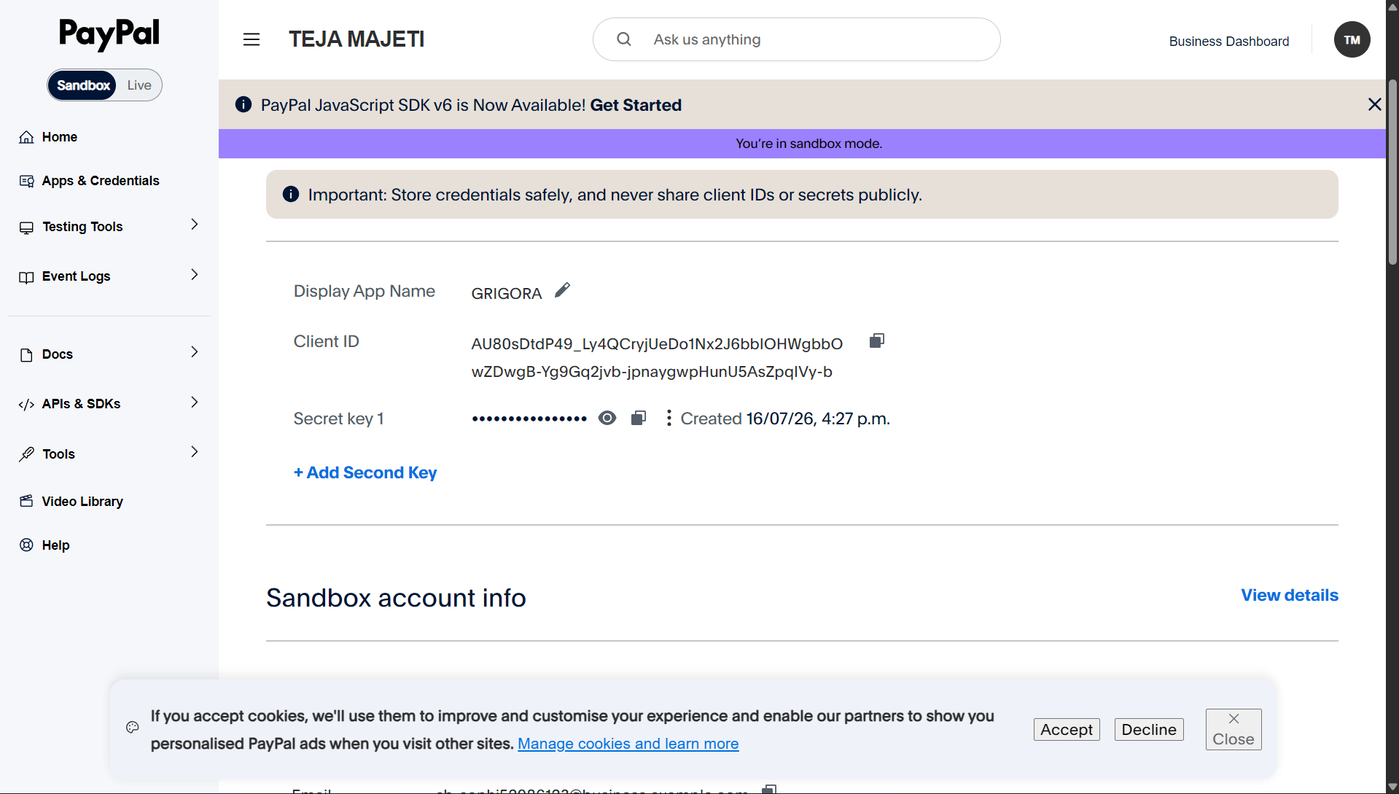Click the page vertical scrollbar
This screenshot has height=794, width=1399.
[1392, 397]
